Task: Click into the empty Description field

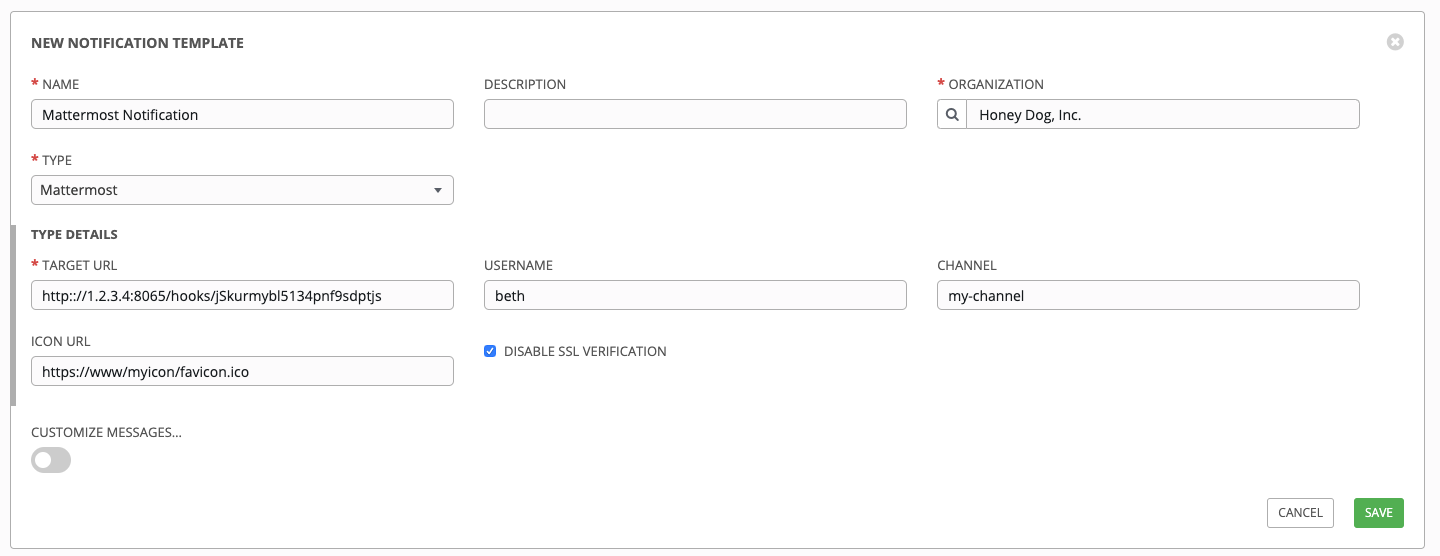Action: tap(695, 115)
